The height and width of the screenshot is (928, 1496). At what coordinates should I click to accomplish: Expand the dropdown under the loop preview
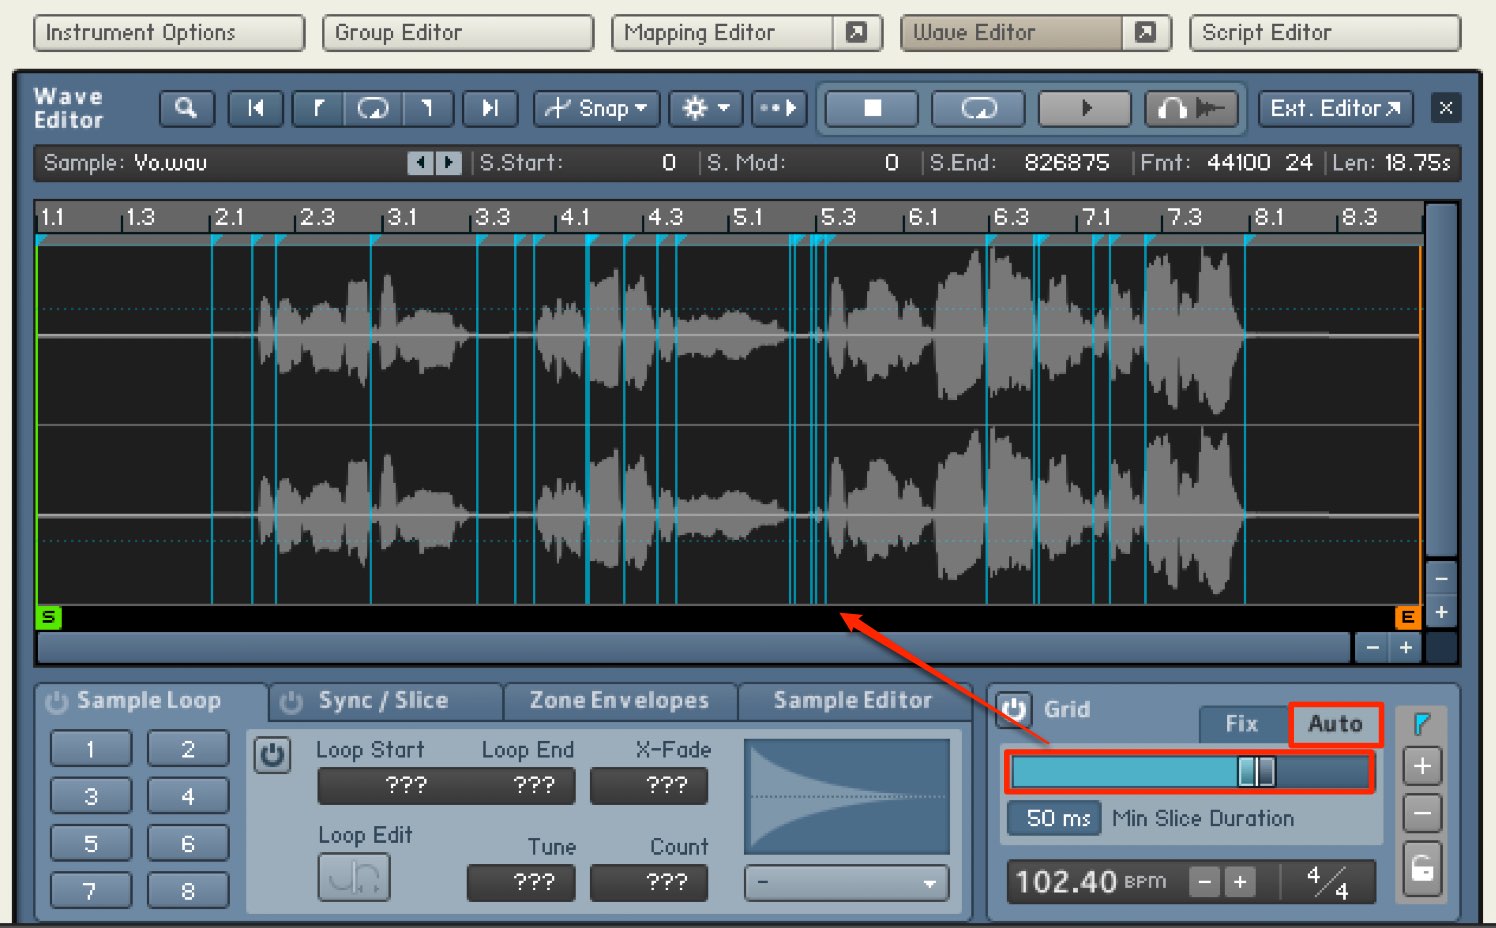(x=847, y=883)
